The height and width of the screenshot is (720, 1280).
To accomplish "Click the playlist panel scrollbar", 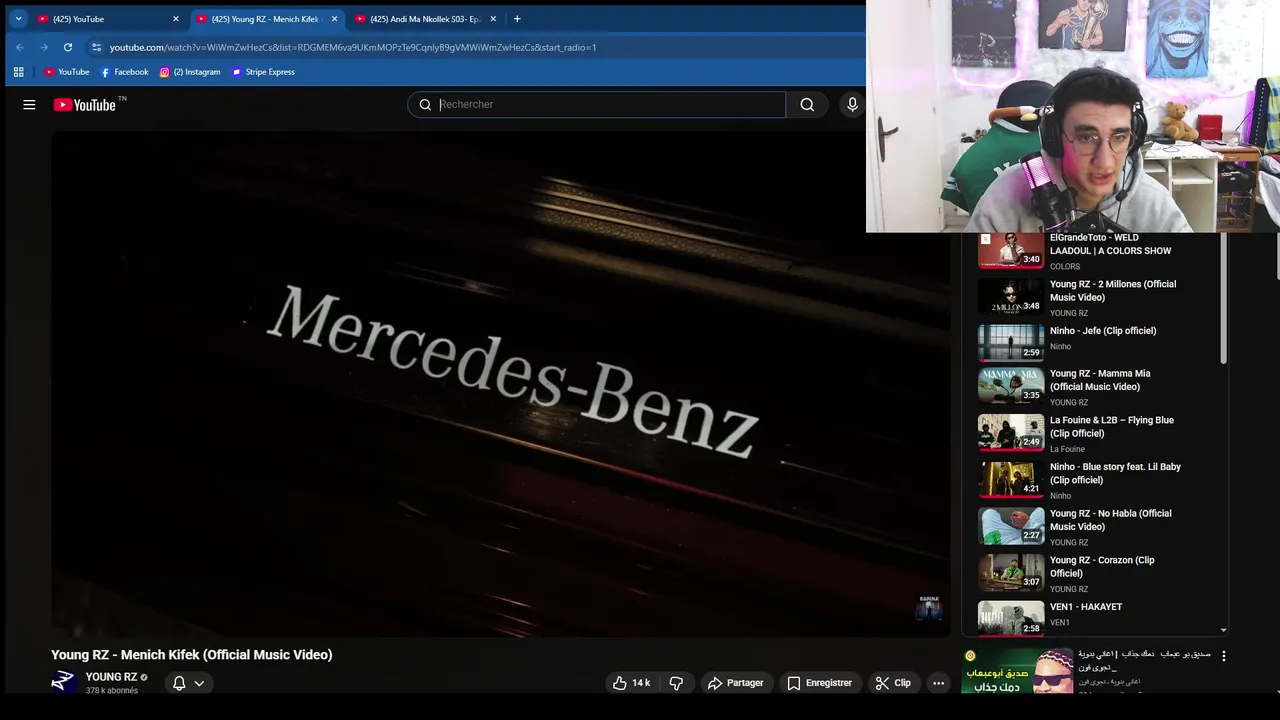I will coord(1223,298).
